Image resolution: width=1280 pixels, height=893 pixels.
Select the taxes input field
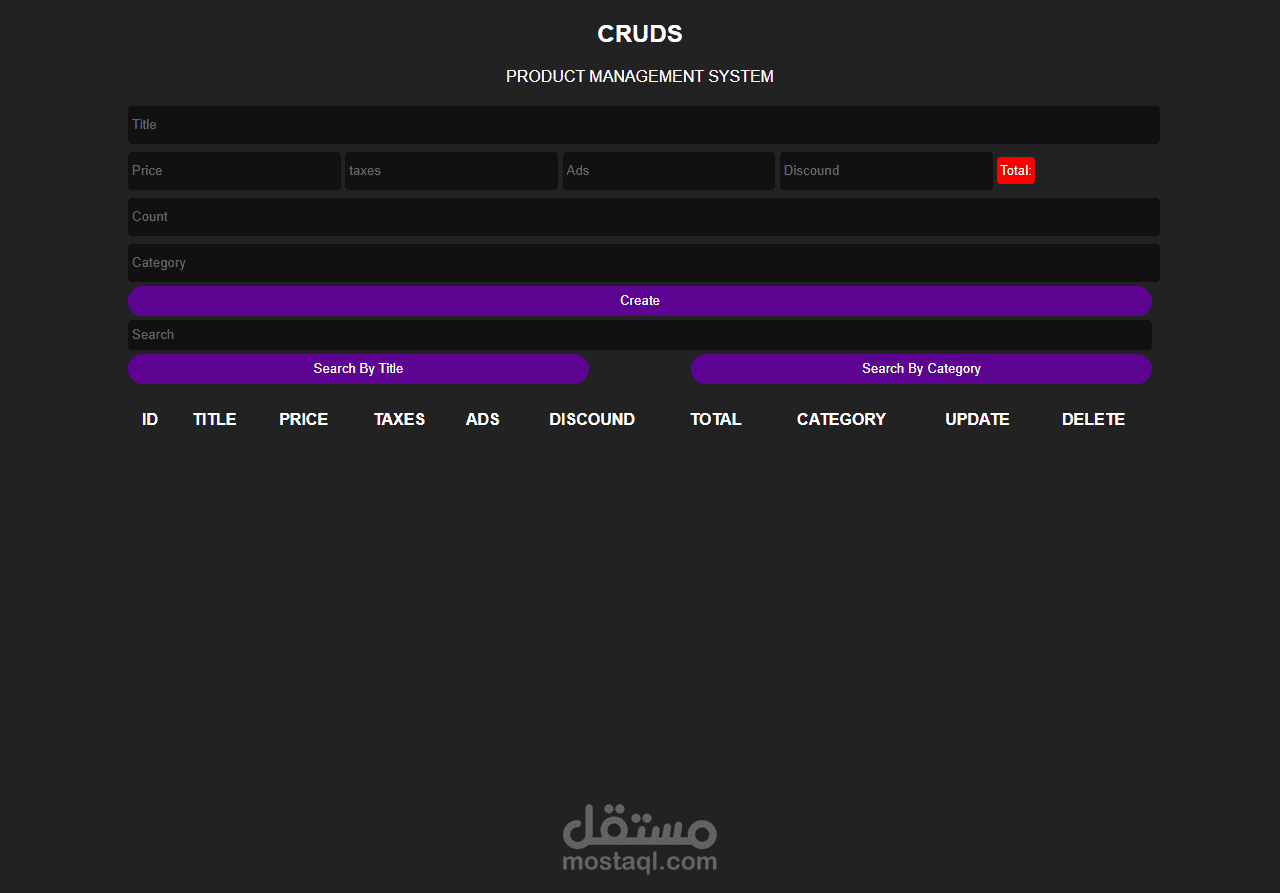tap(451, 171)
